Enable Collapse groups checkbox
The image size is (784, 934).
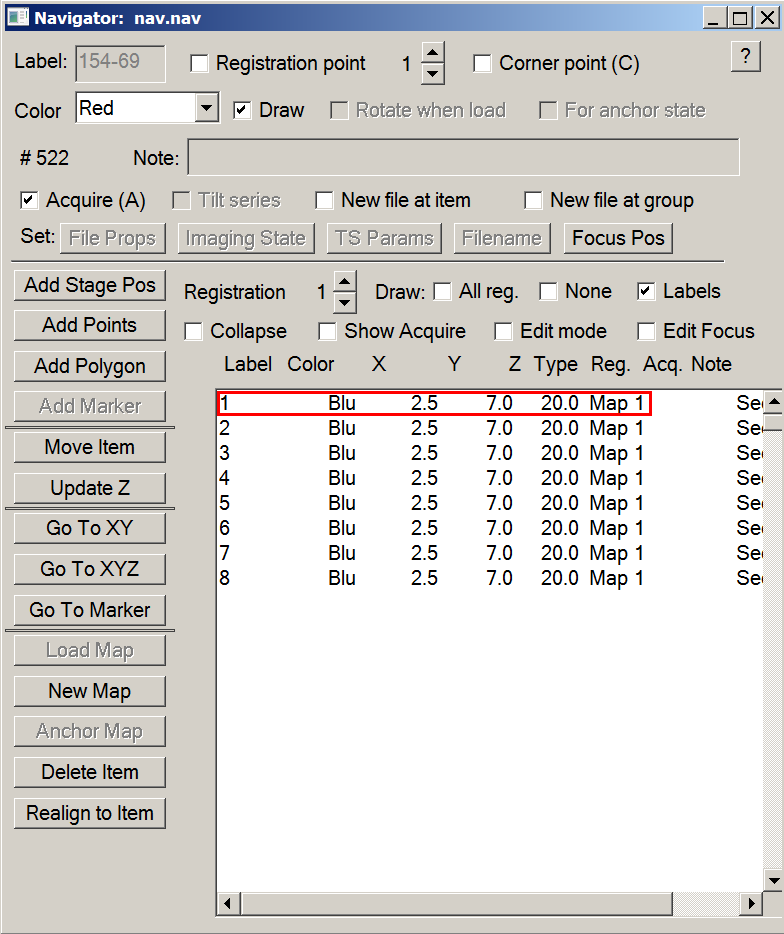tap(194, 331)
